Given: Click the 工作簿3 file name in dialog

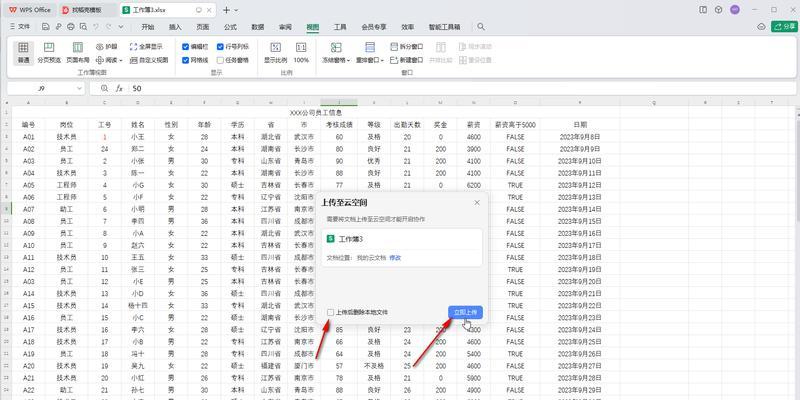Looking at the screenshot, I should point(351,239).
